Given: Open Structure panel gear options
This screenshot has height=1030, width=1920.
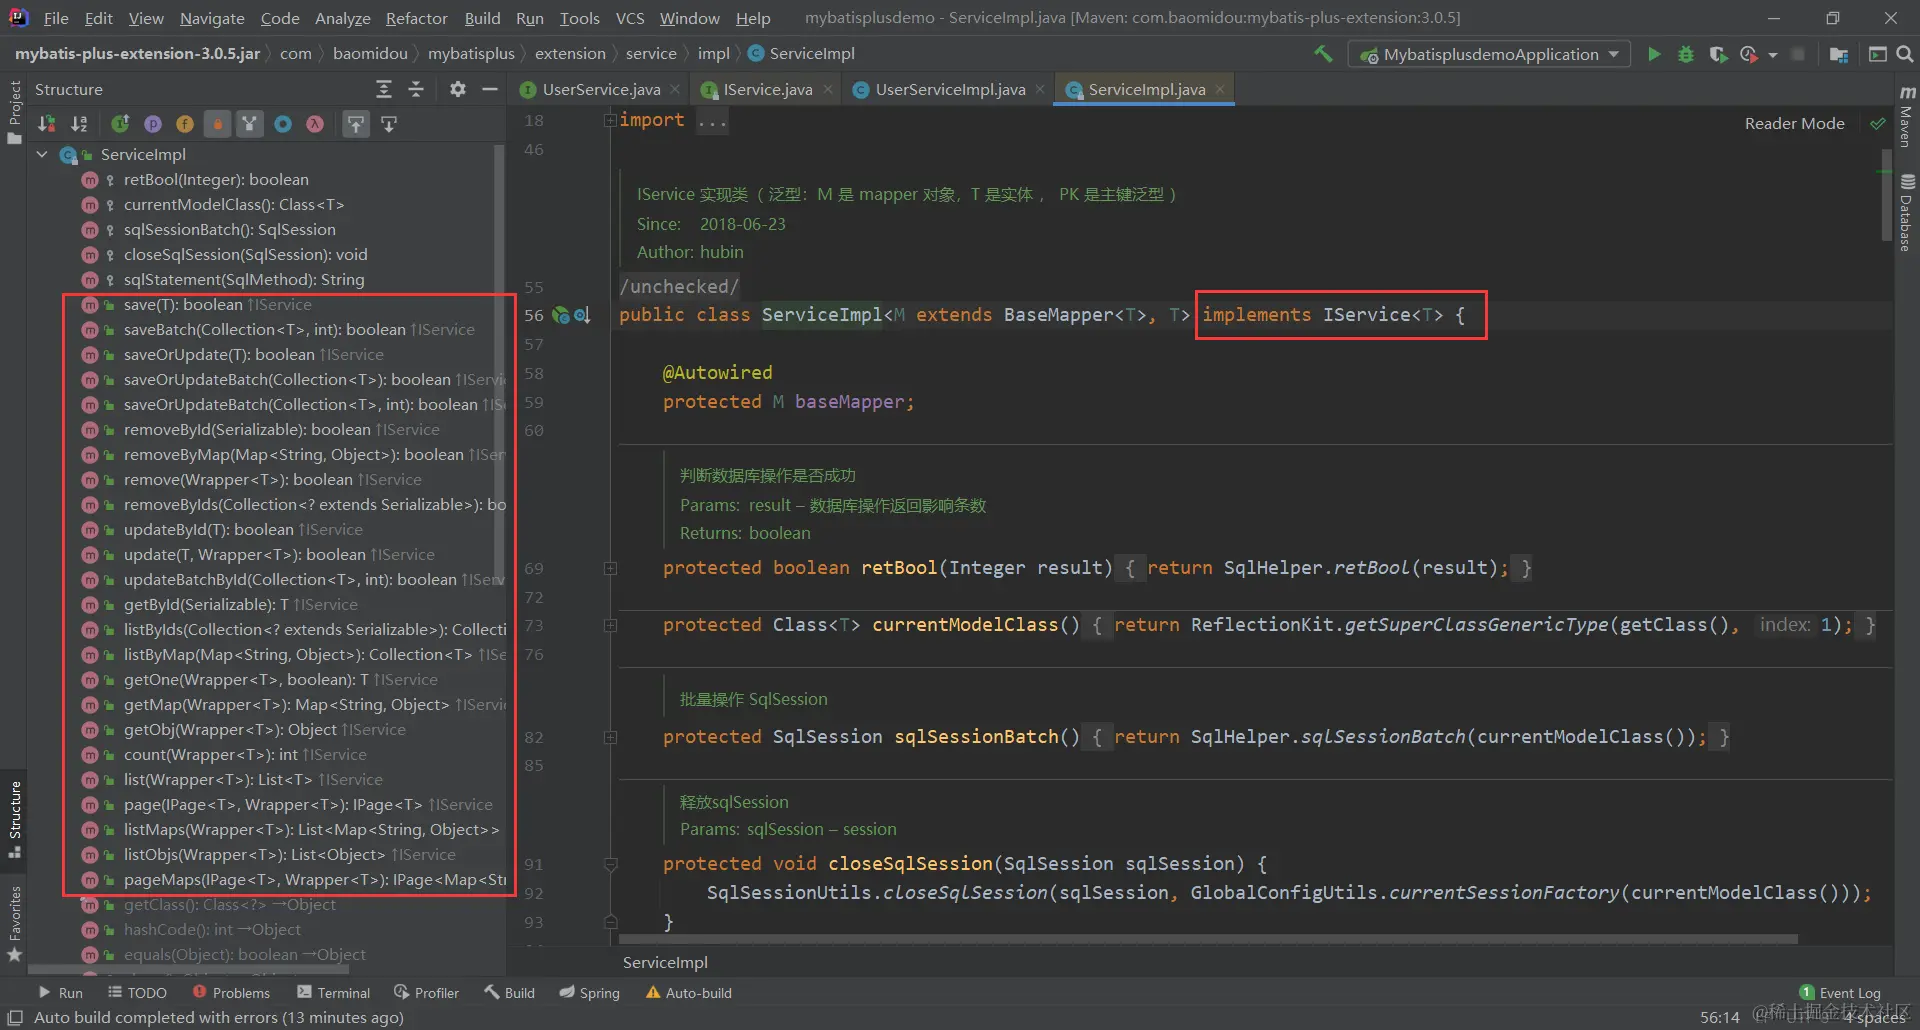Looking at the screenshot, I should [458, 89].
